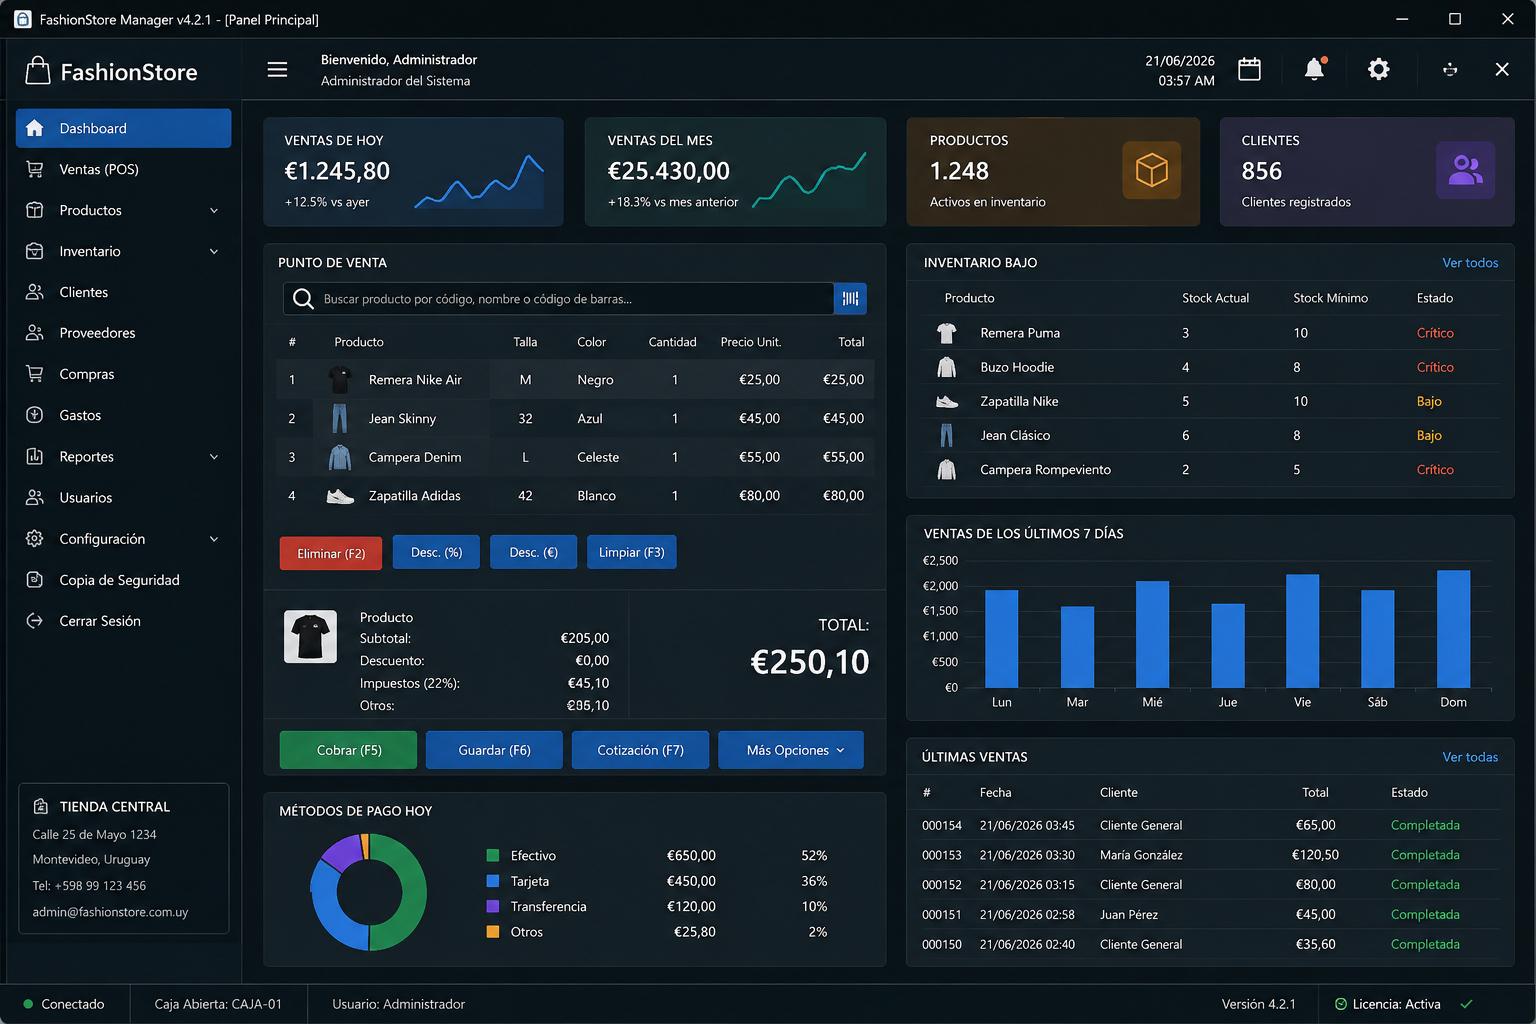The height and width of the screenshot is (1024, 1536).
Task: Open Clientes in sidebar
Action: point(123,292)
